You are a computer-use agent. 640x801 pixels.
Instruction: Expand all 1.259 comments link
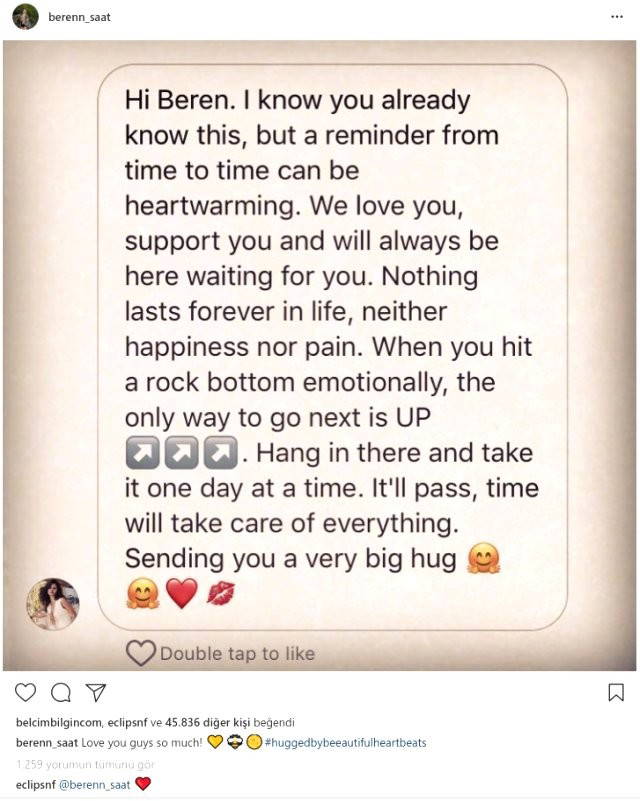tap(85, 765)
